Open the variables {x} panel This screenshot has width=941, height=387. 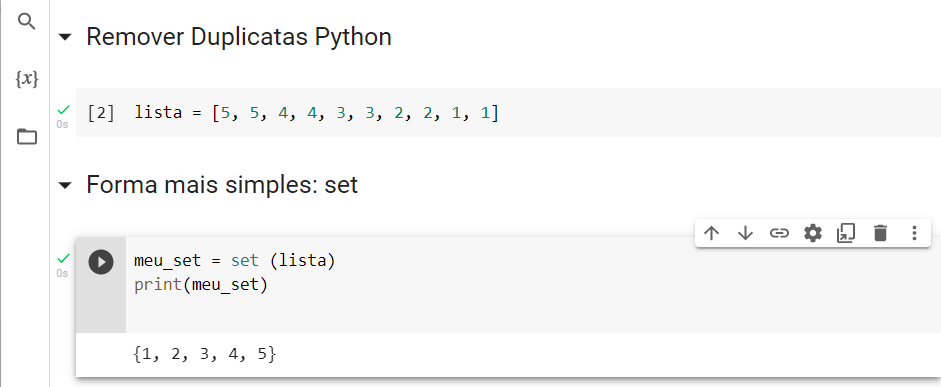(26, 79)
